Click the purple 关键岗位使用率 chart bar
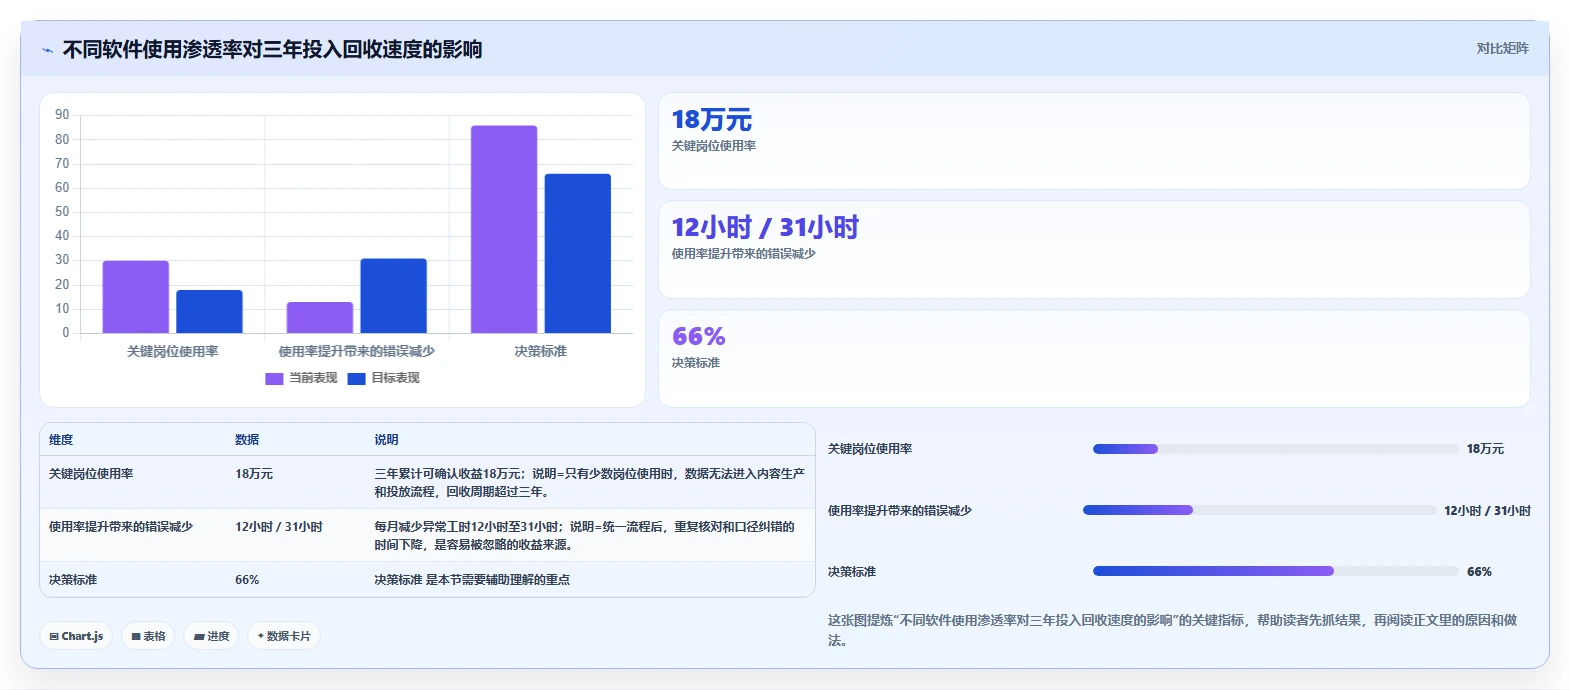Screen dimensions: 1570x690 click(x=135, y=297)
